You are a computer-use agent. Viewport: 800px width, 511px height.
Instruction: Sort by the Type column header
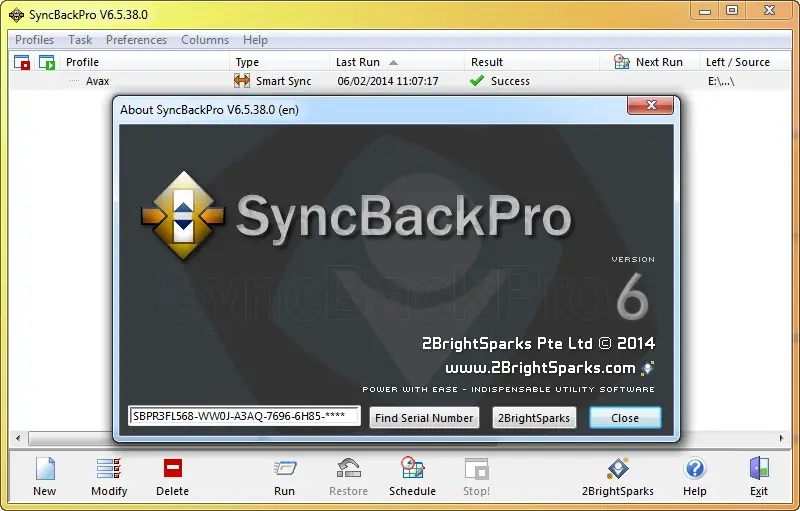280,62
